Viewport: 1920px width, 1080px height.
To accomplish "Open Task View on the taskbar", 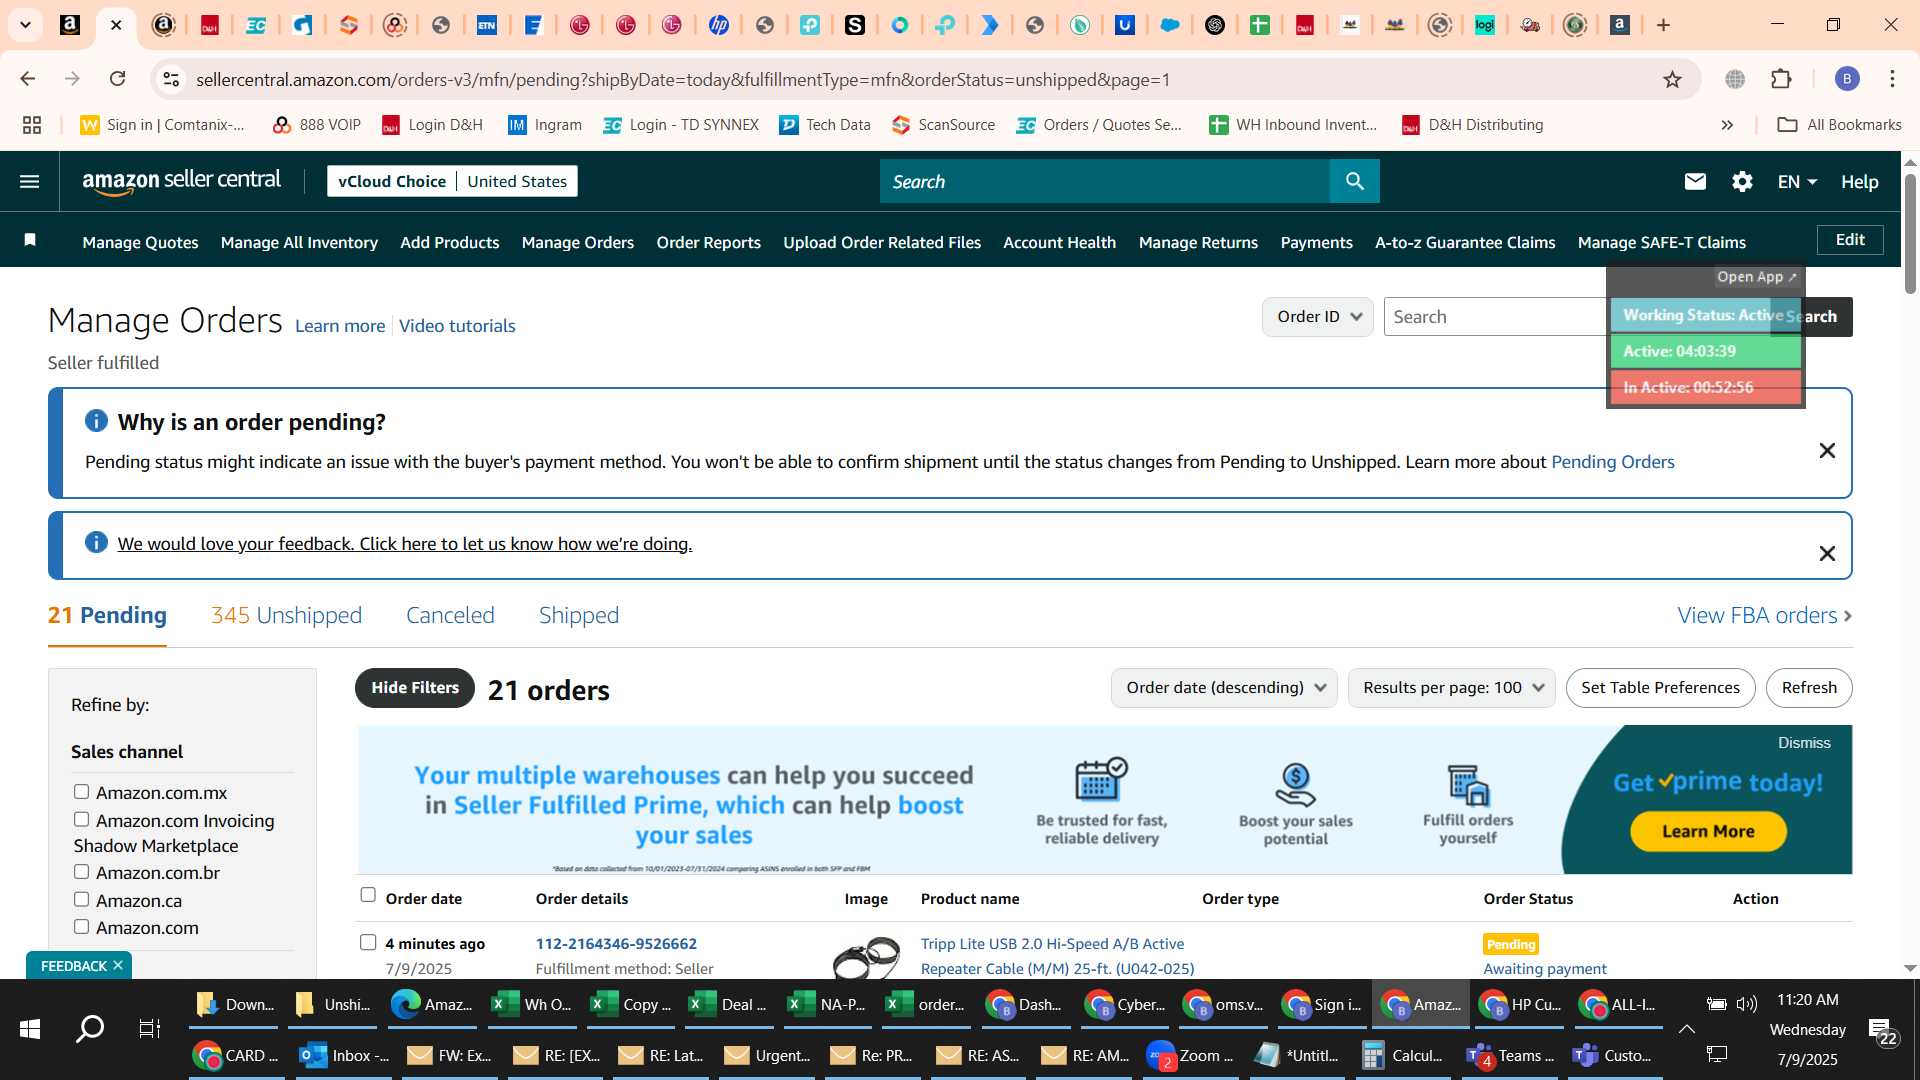I will coord(150,1028).
